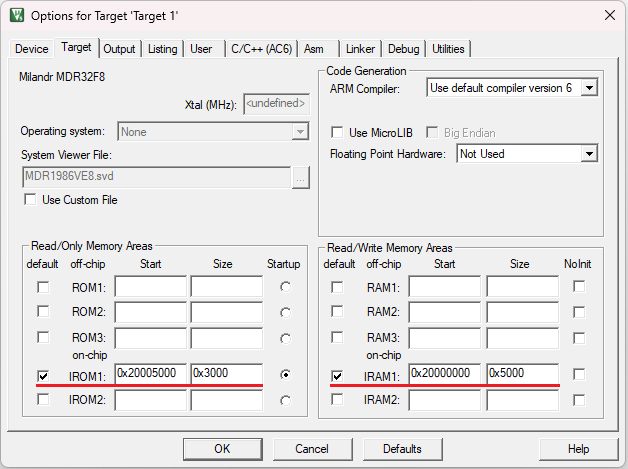
Task: Select the ROM1 Startup radio button
Action: (x=287, y=287)
